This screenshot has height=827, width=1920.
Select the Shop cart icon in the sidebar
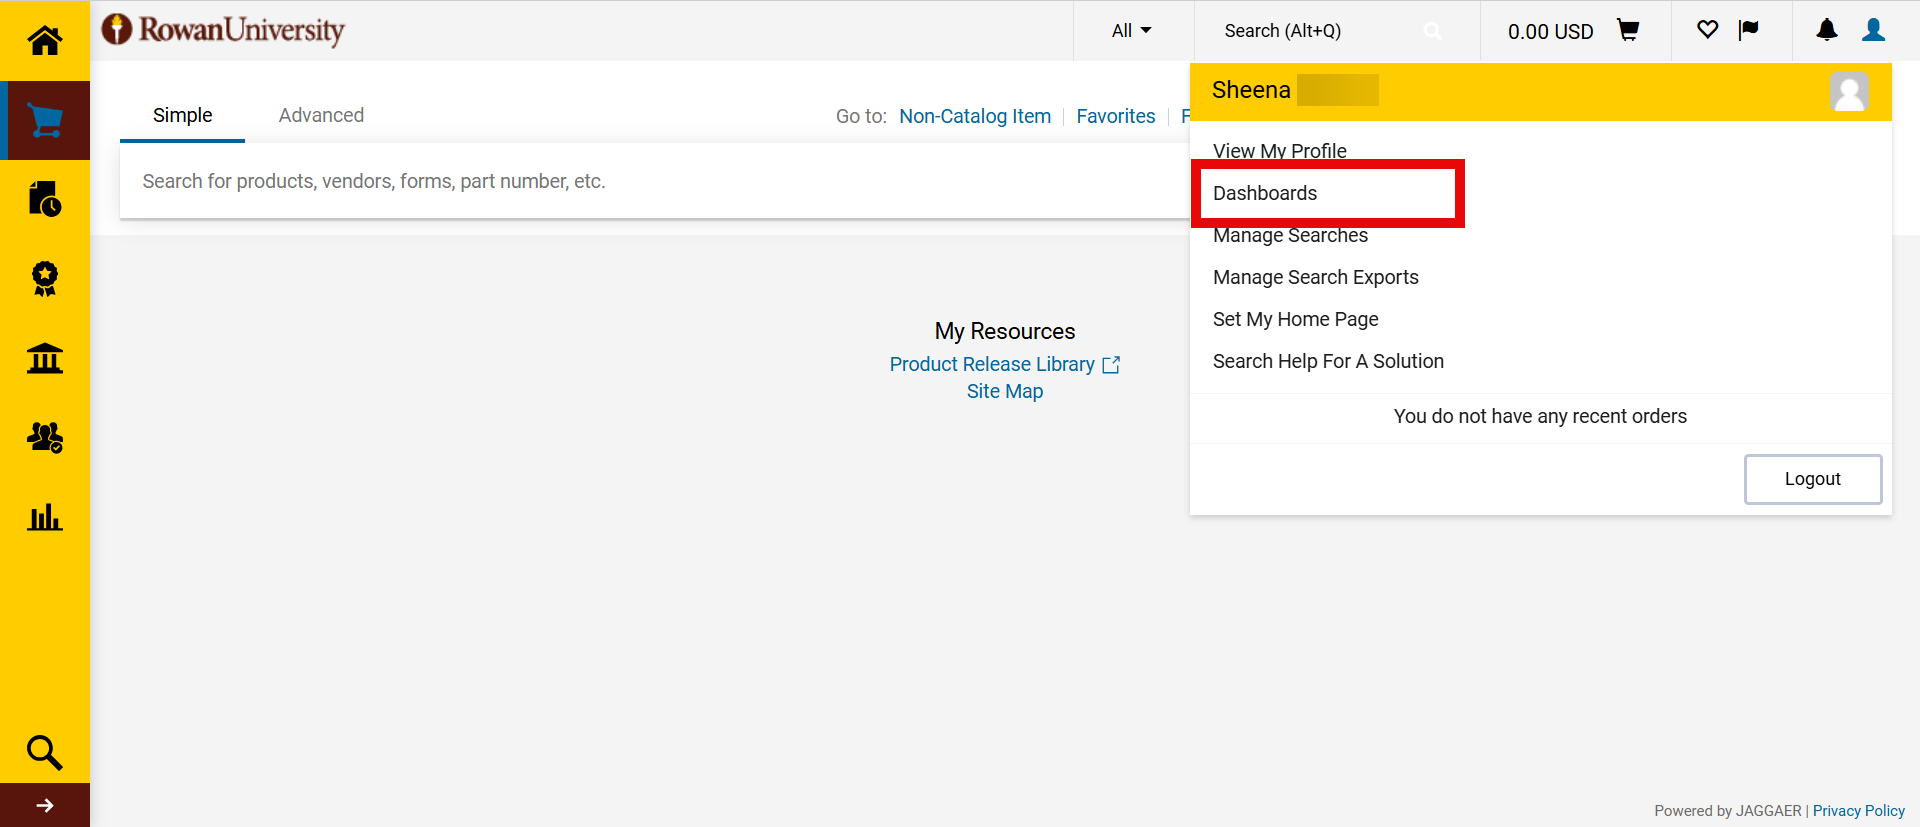[x=44, y=120]
